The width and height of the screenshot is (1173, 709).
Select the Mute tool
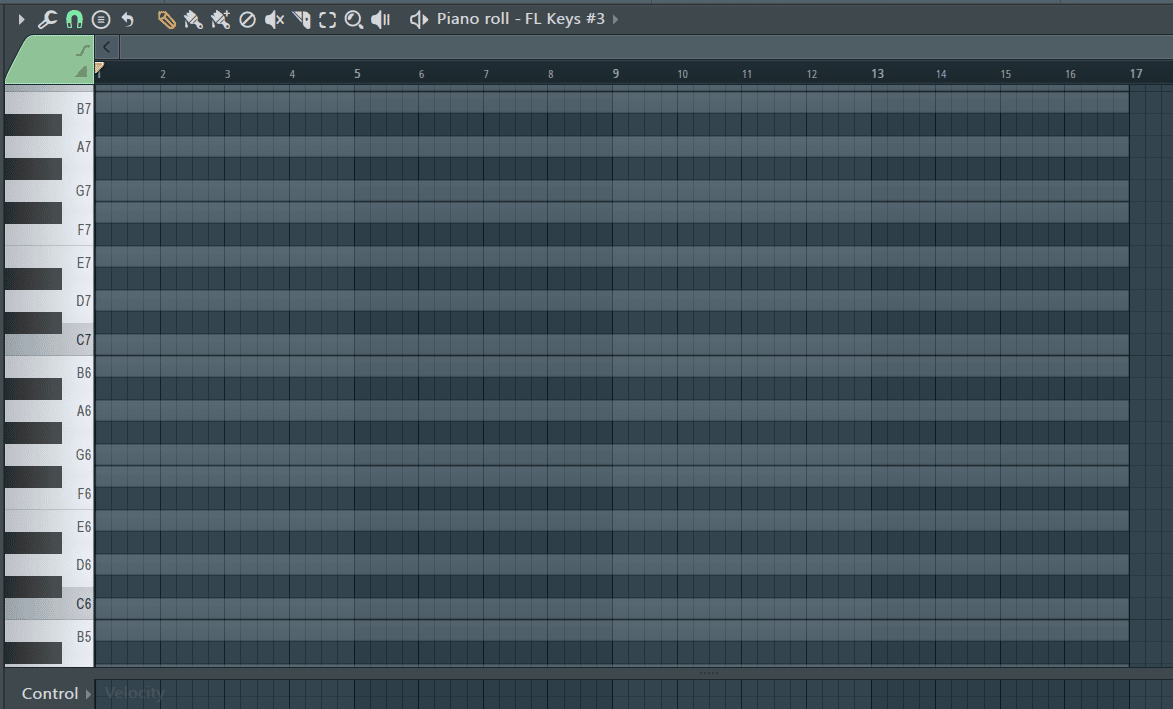(273, 18)
